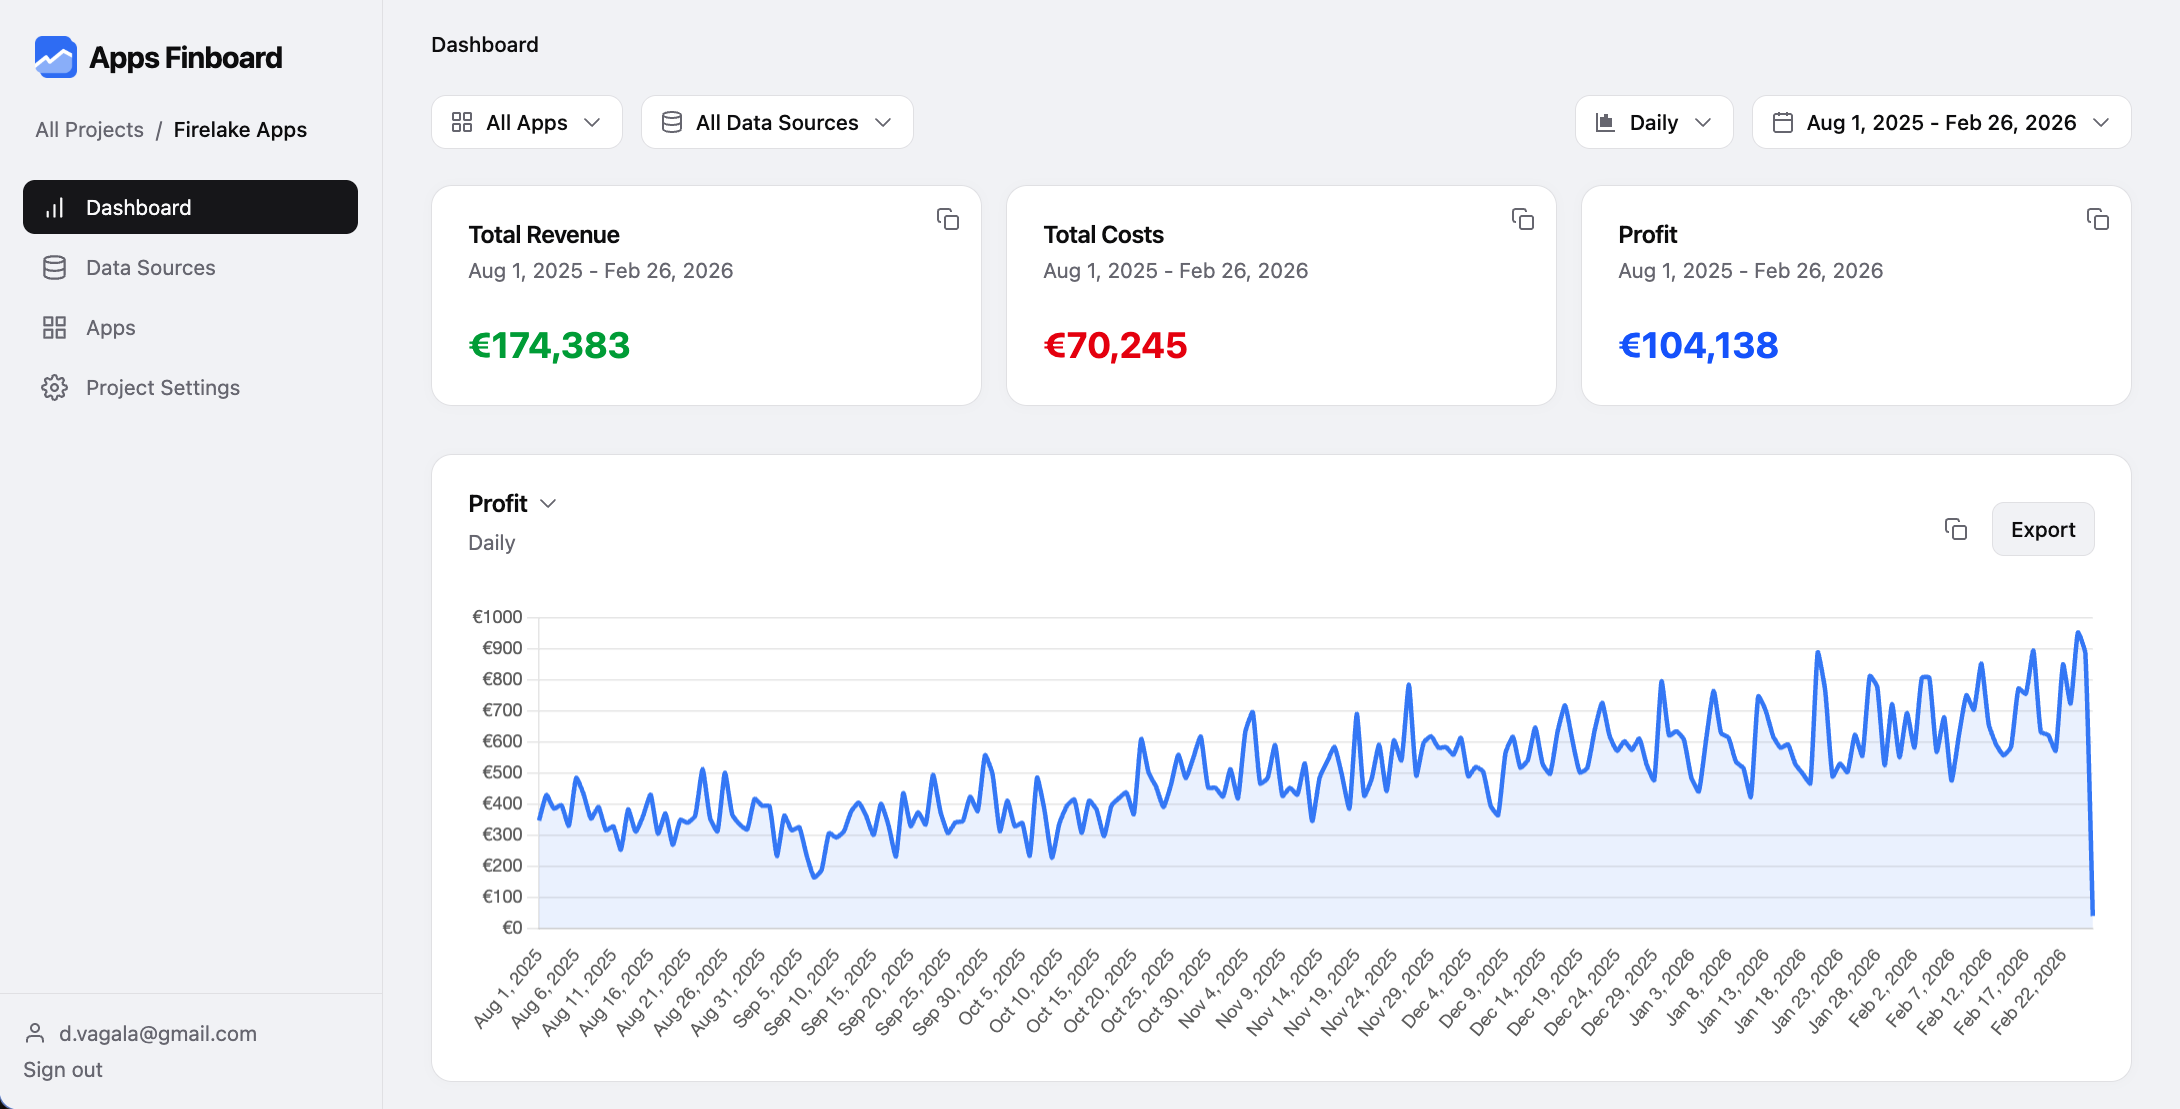Copy the Profit card value
The width and height of the screenshot is (2180, 1109).
(x=2097, y=219)
